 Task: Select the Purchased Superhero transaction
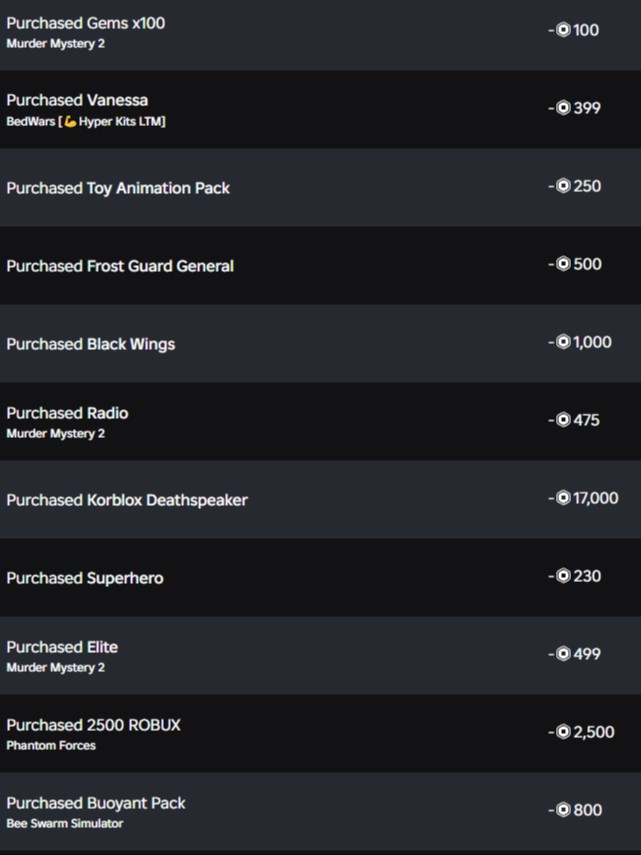tap(85, 578)
